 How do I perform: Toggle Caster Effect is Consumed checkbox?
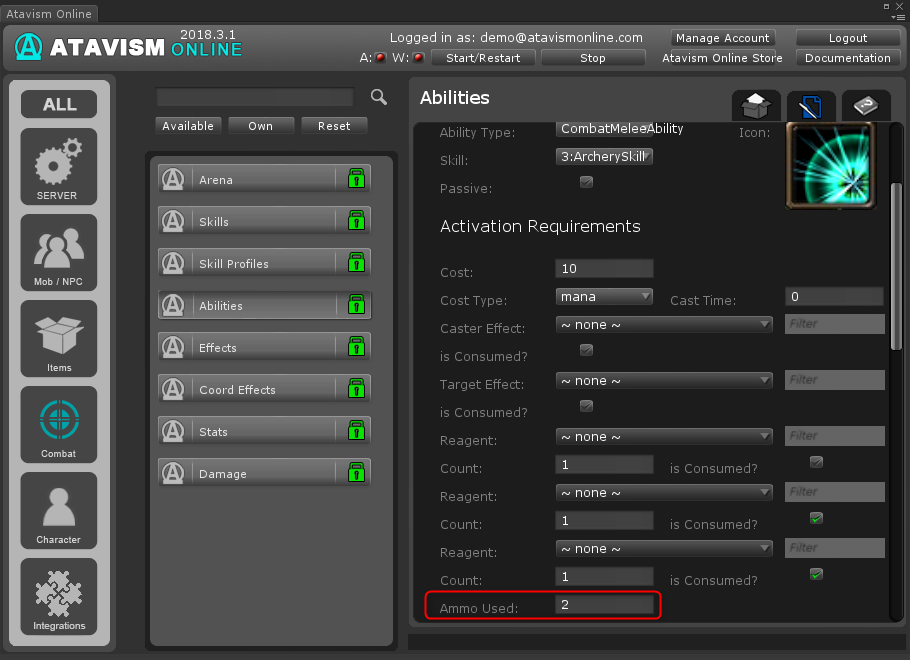tap(586, 350)
